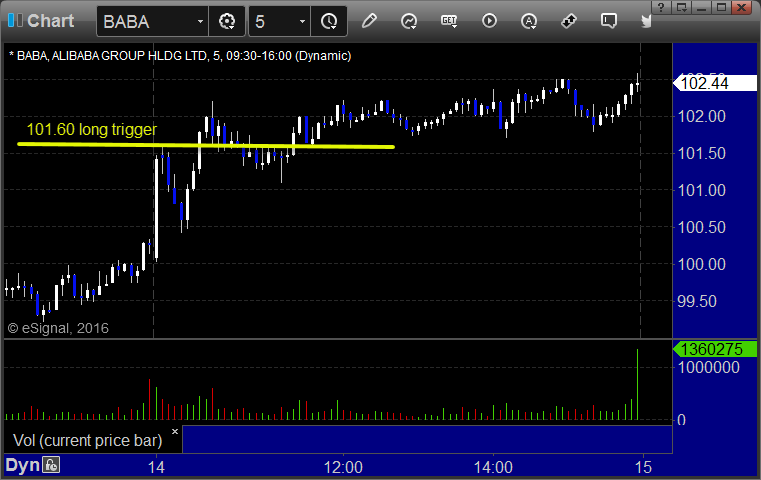
Task: Select the yellow trigger trend line
Action: 206,145
